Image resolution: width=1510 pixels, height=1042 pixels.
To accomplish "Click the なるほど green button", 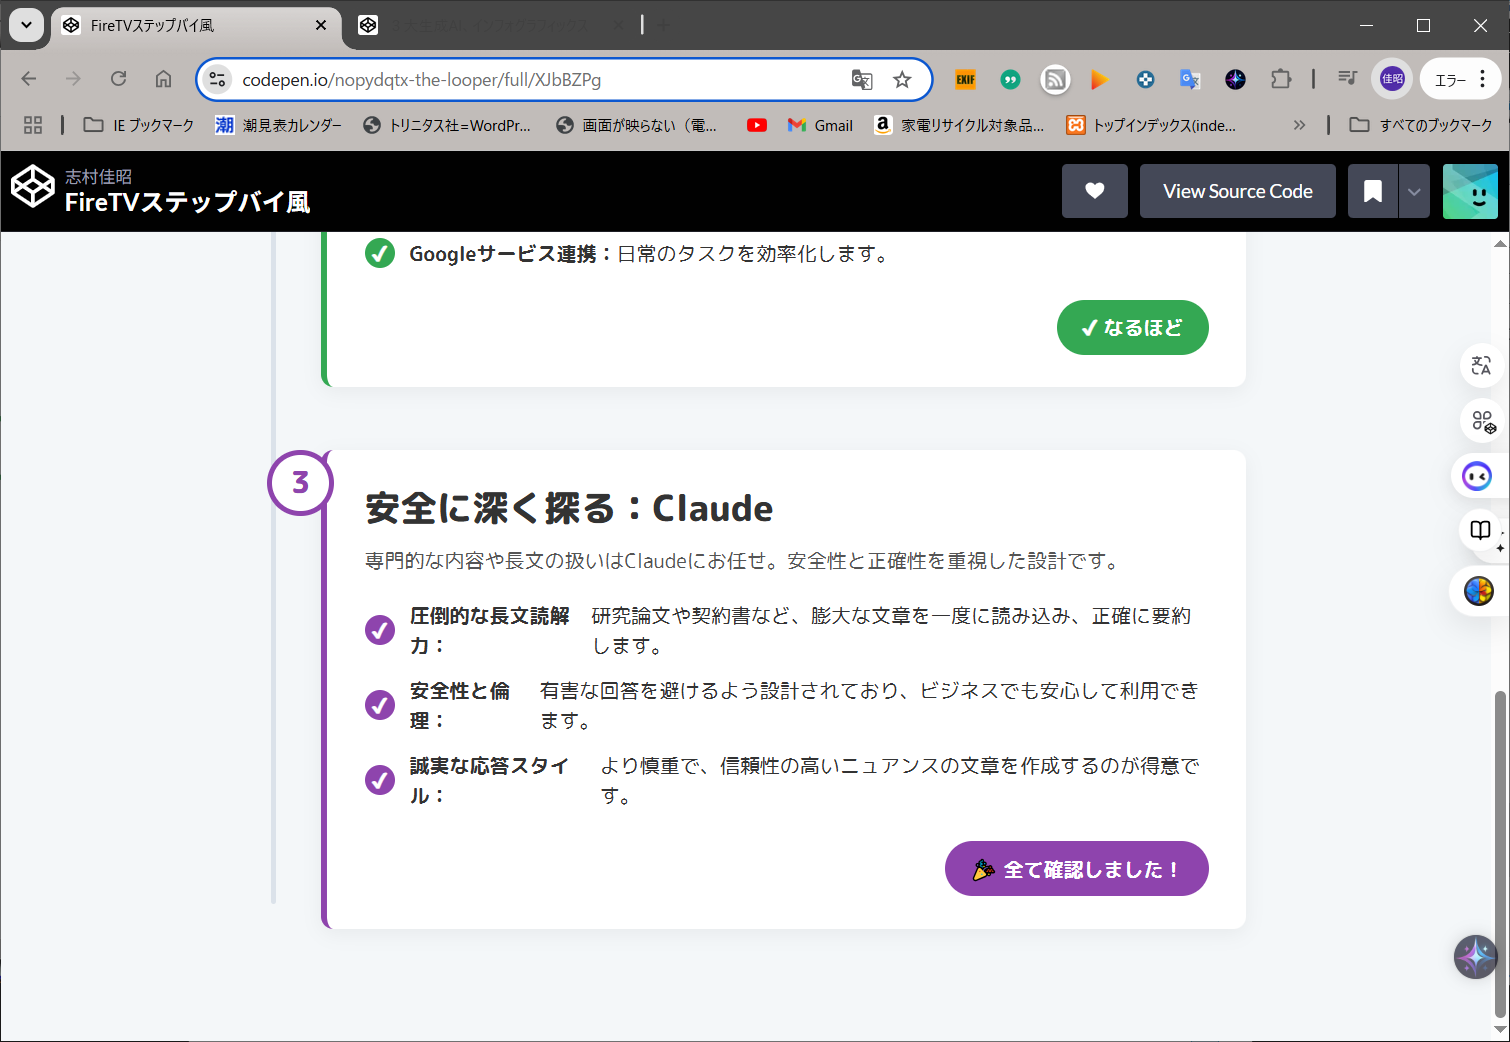I will [1133, 327].
